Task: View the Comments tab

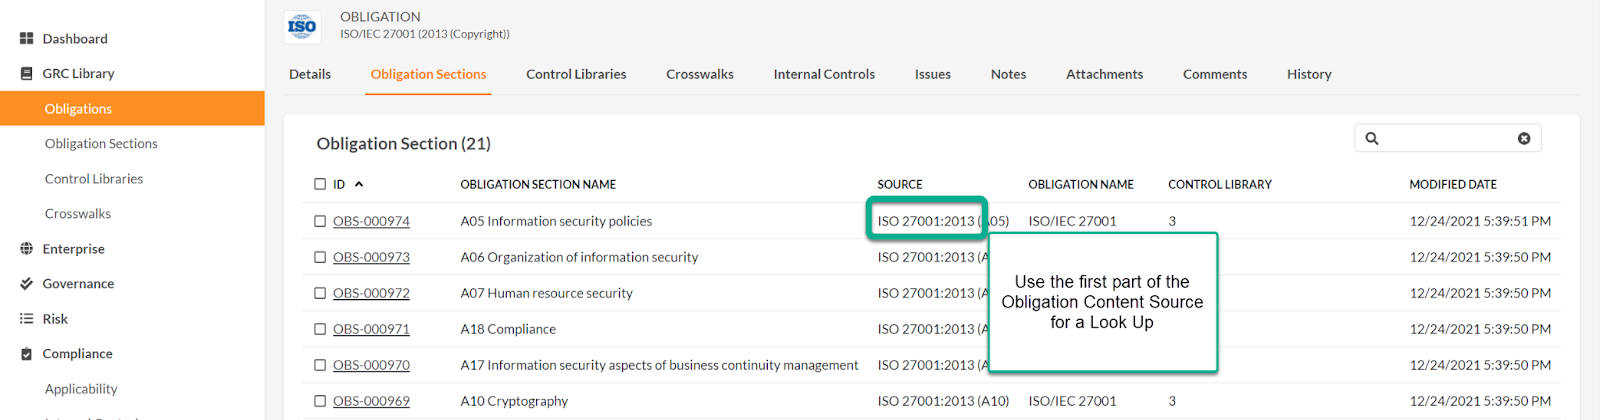Action: coord(1215,74)
